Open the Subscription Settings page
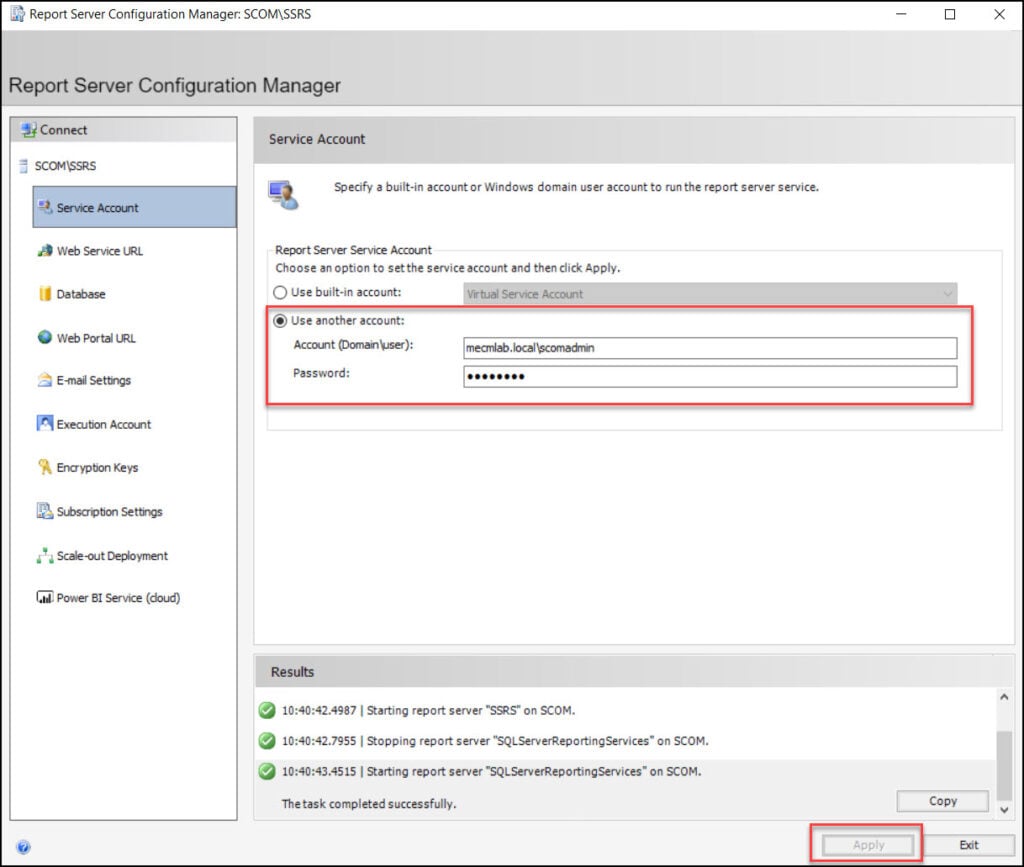Image resolution: width=1024 pixels, height=867 pixels. [109, 511]
